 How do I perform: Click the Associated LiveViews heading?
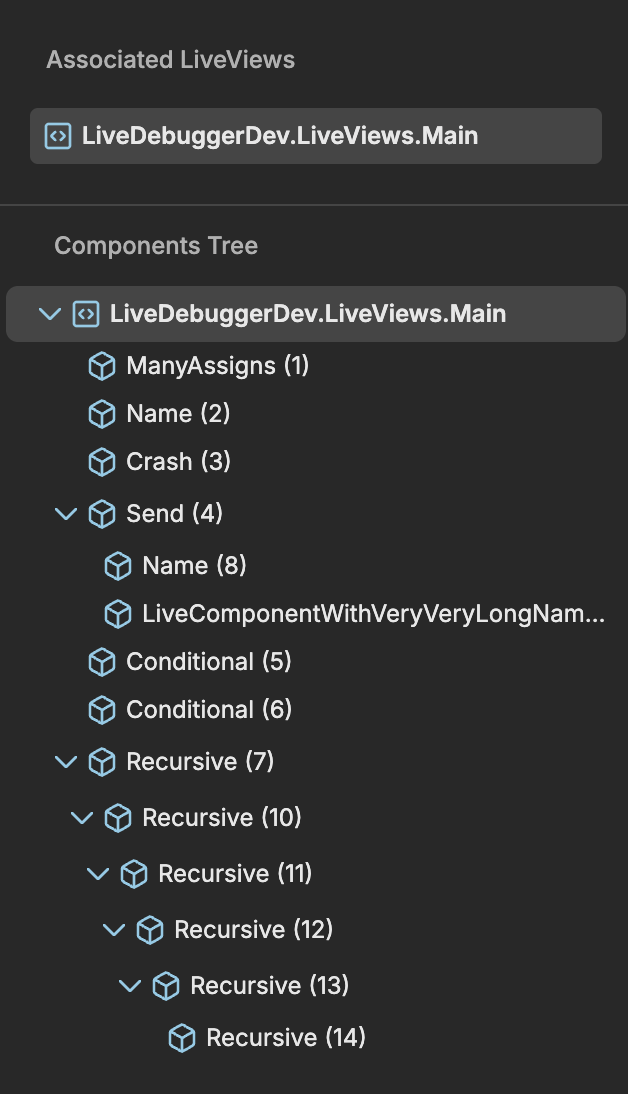tap(171, 60)
